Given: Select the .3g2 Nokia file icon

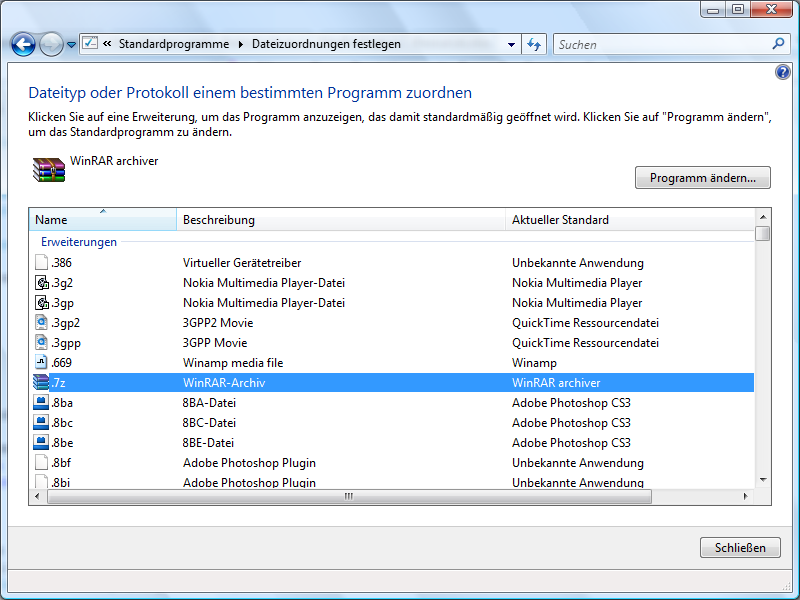Looking at the screenshot, I should pyautogui.click(x=41, y=282).
